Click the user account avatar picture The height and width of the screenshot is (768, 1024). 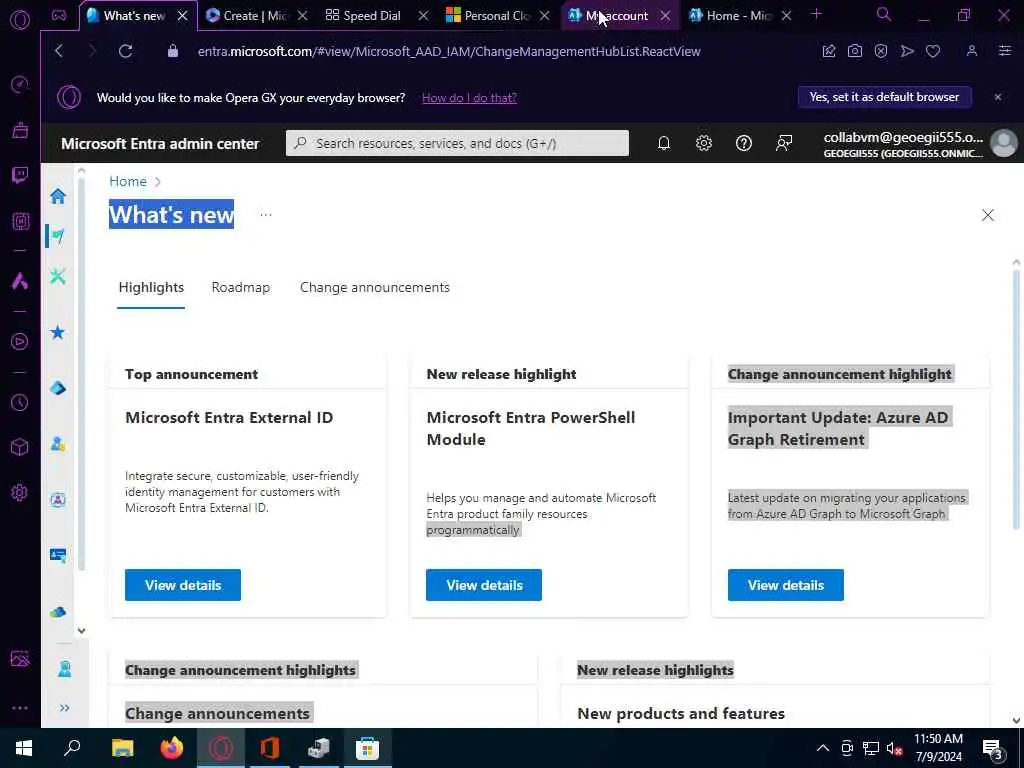pos(1004,143)
